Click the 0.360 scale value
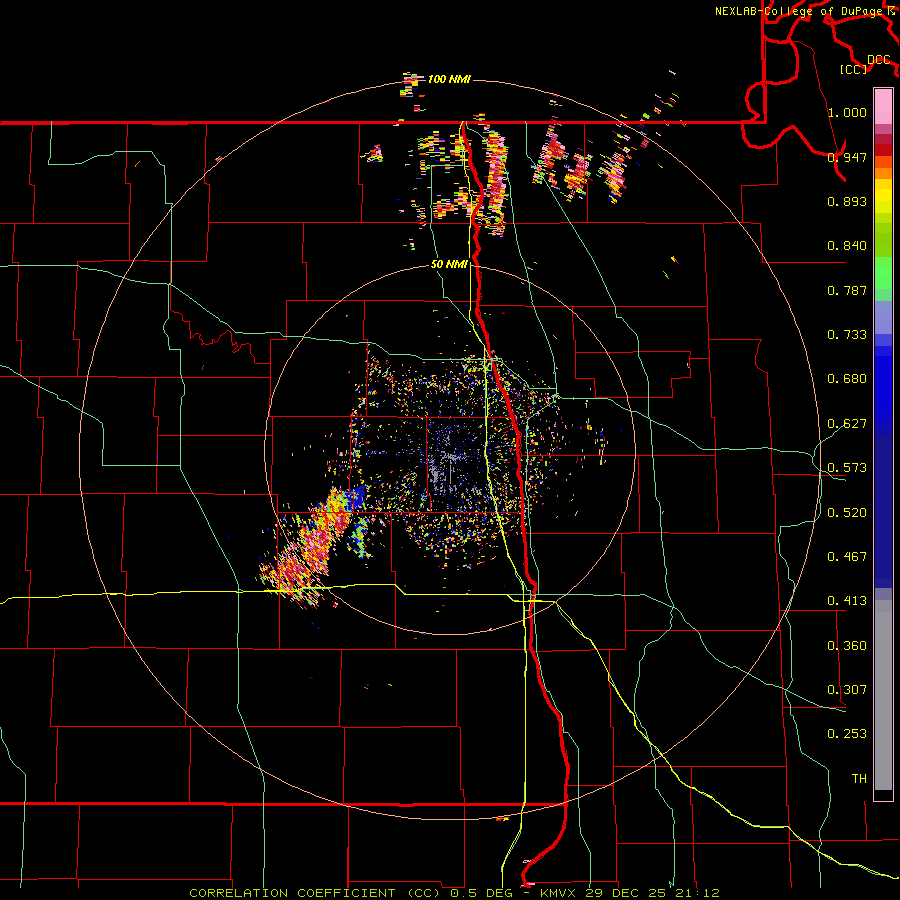The height and width of the screenshot is (900, 900). tap(847, 646)
